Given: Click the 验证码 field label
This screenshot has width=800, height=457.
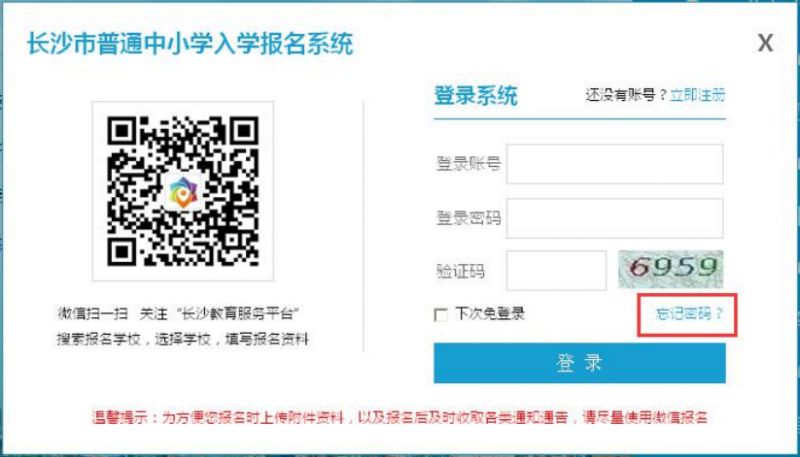Looking at the screenshot, I should [460, 271].
